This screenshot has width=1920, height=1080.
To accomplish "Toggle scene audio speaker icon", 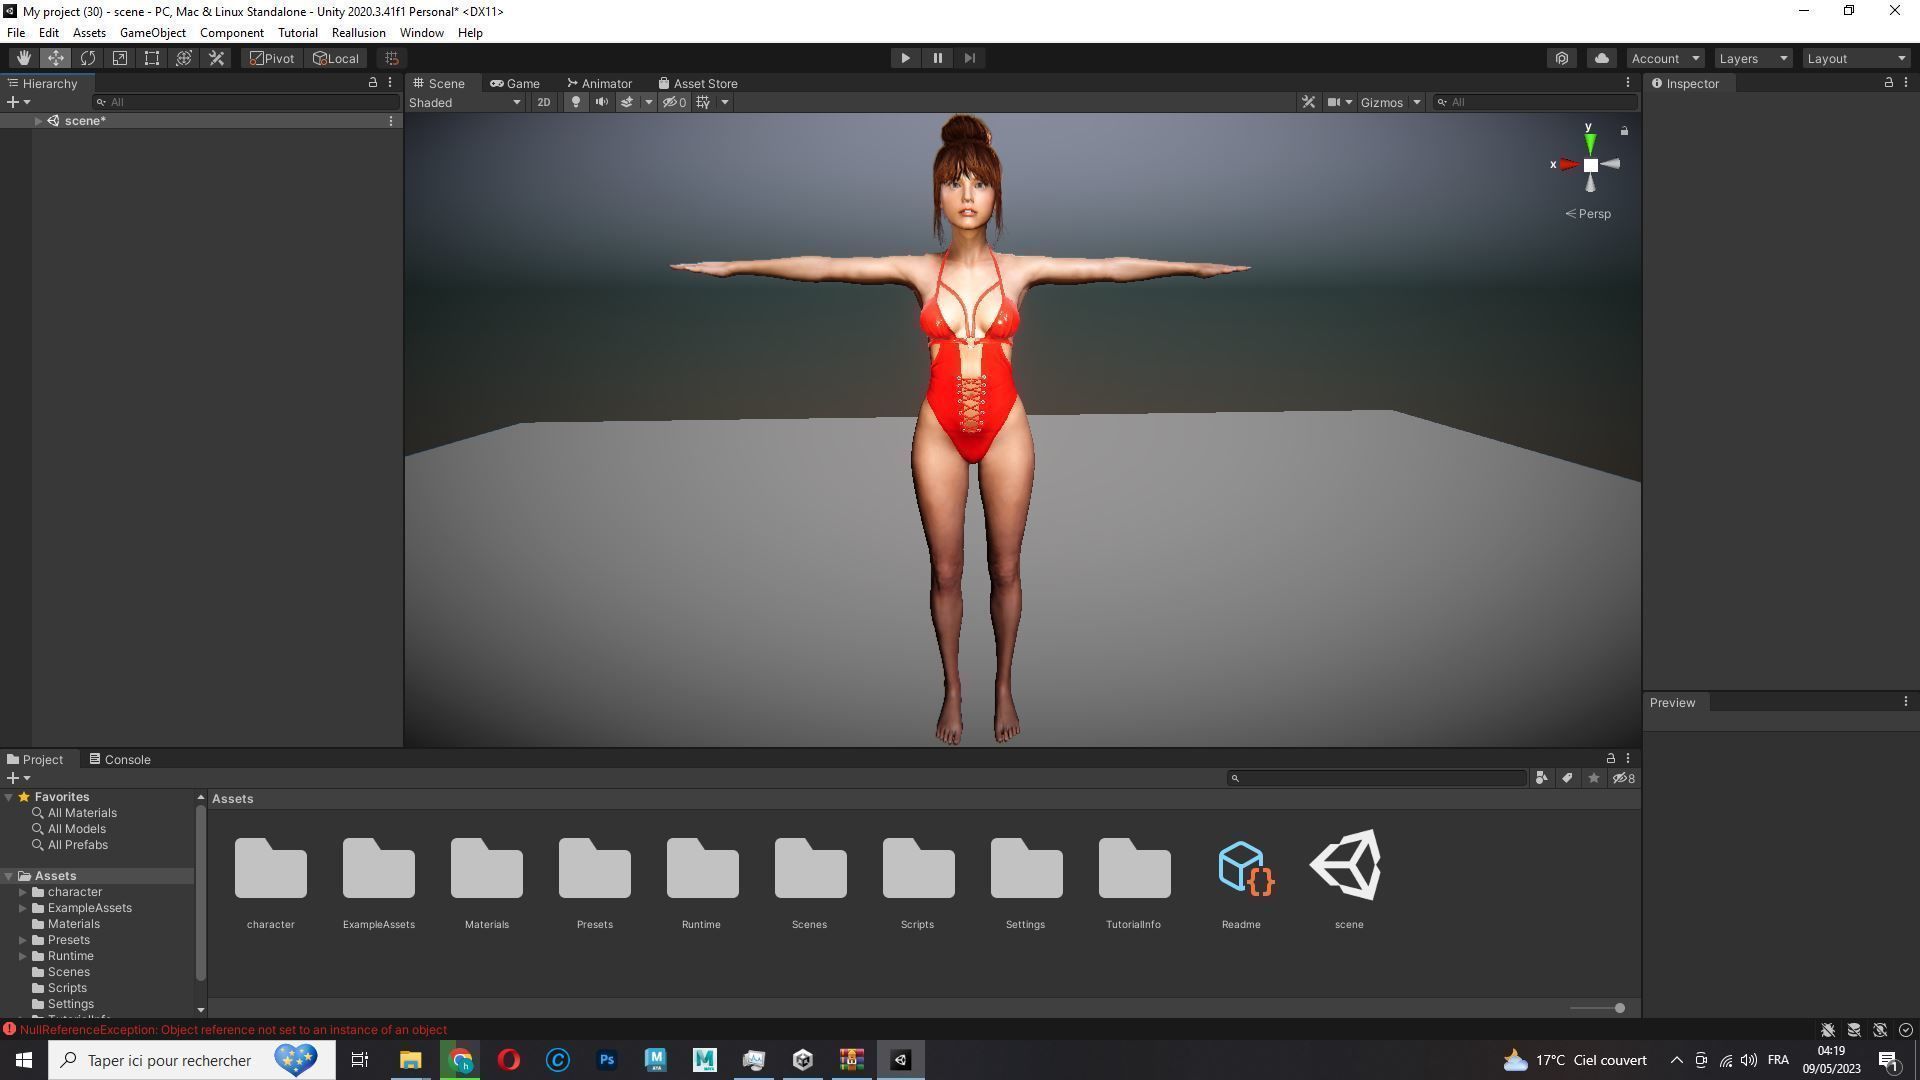I will coord(601,102).
